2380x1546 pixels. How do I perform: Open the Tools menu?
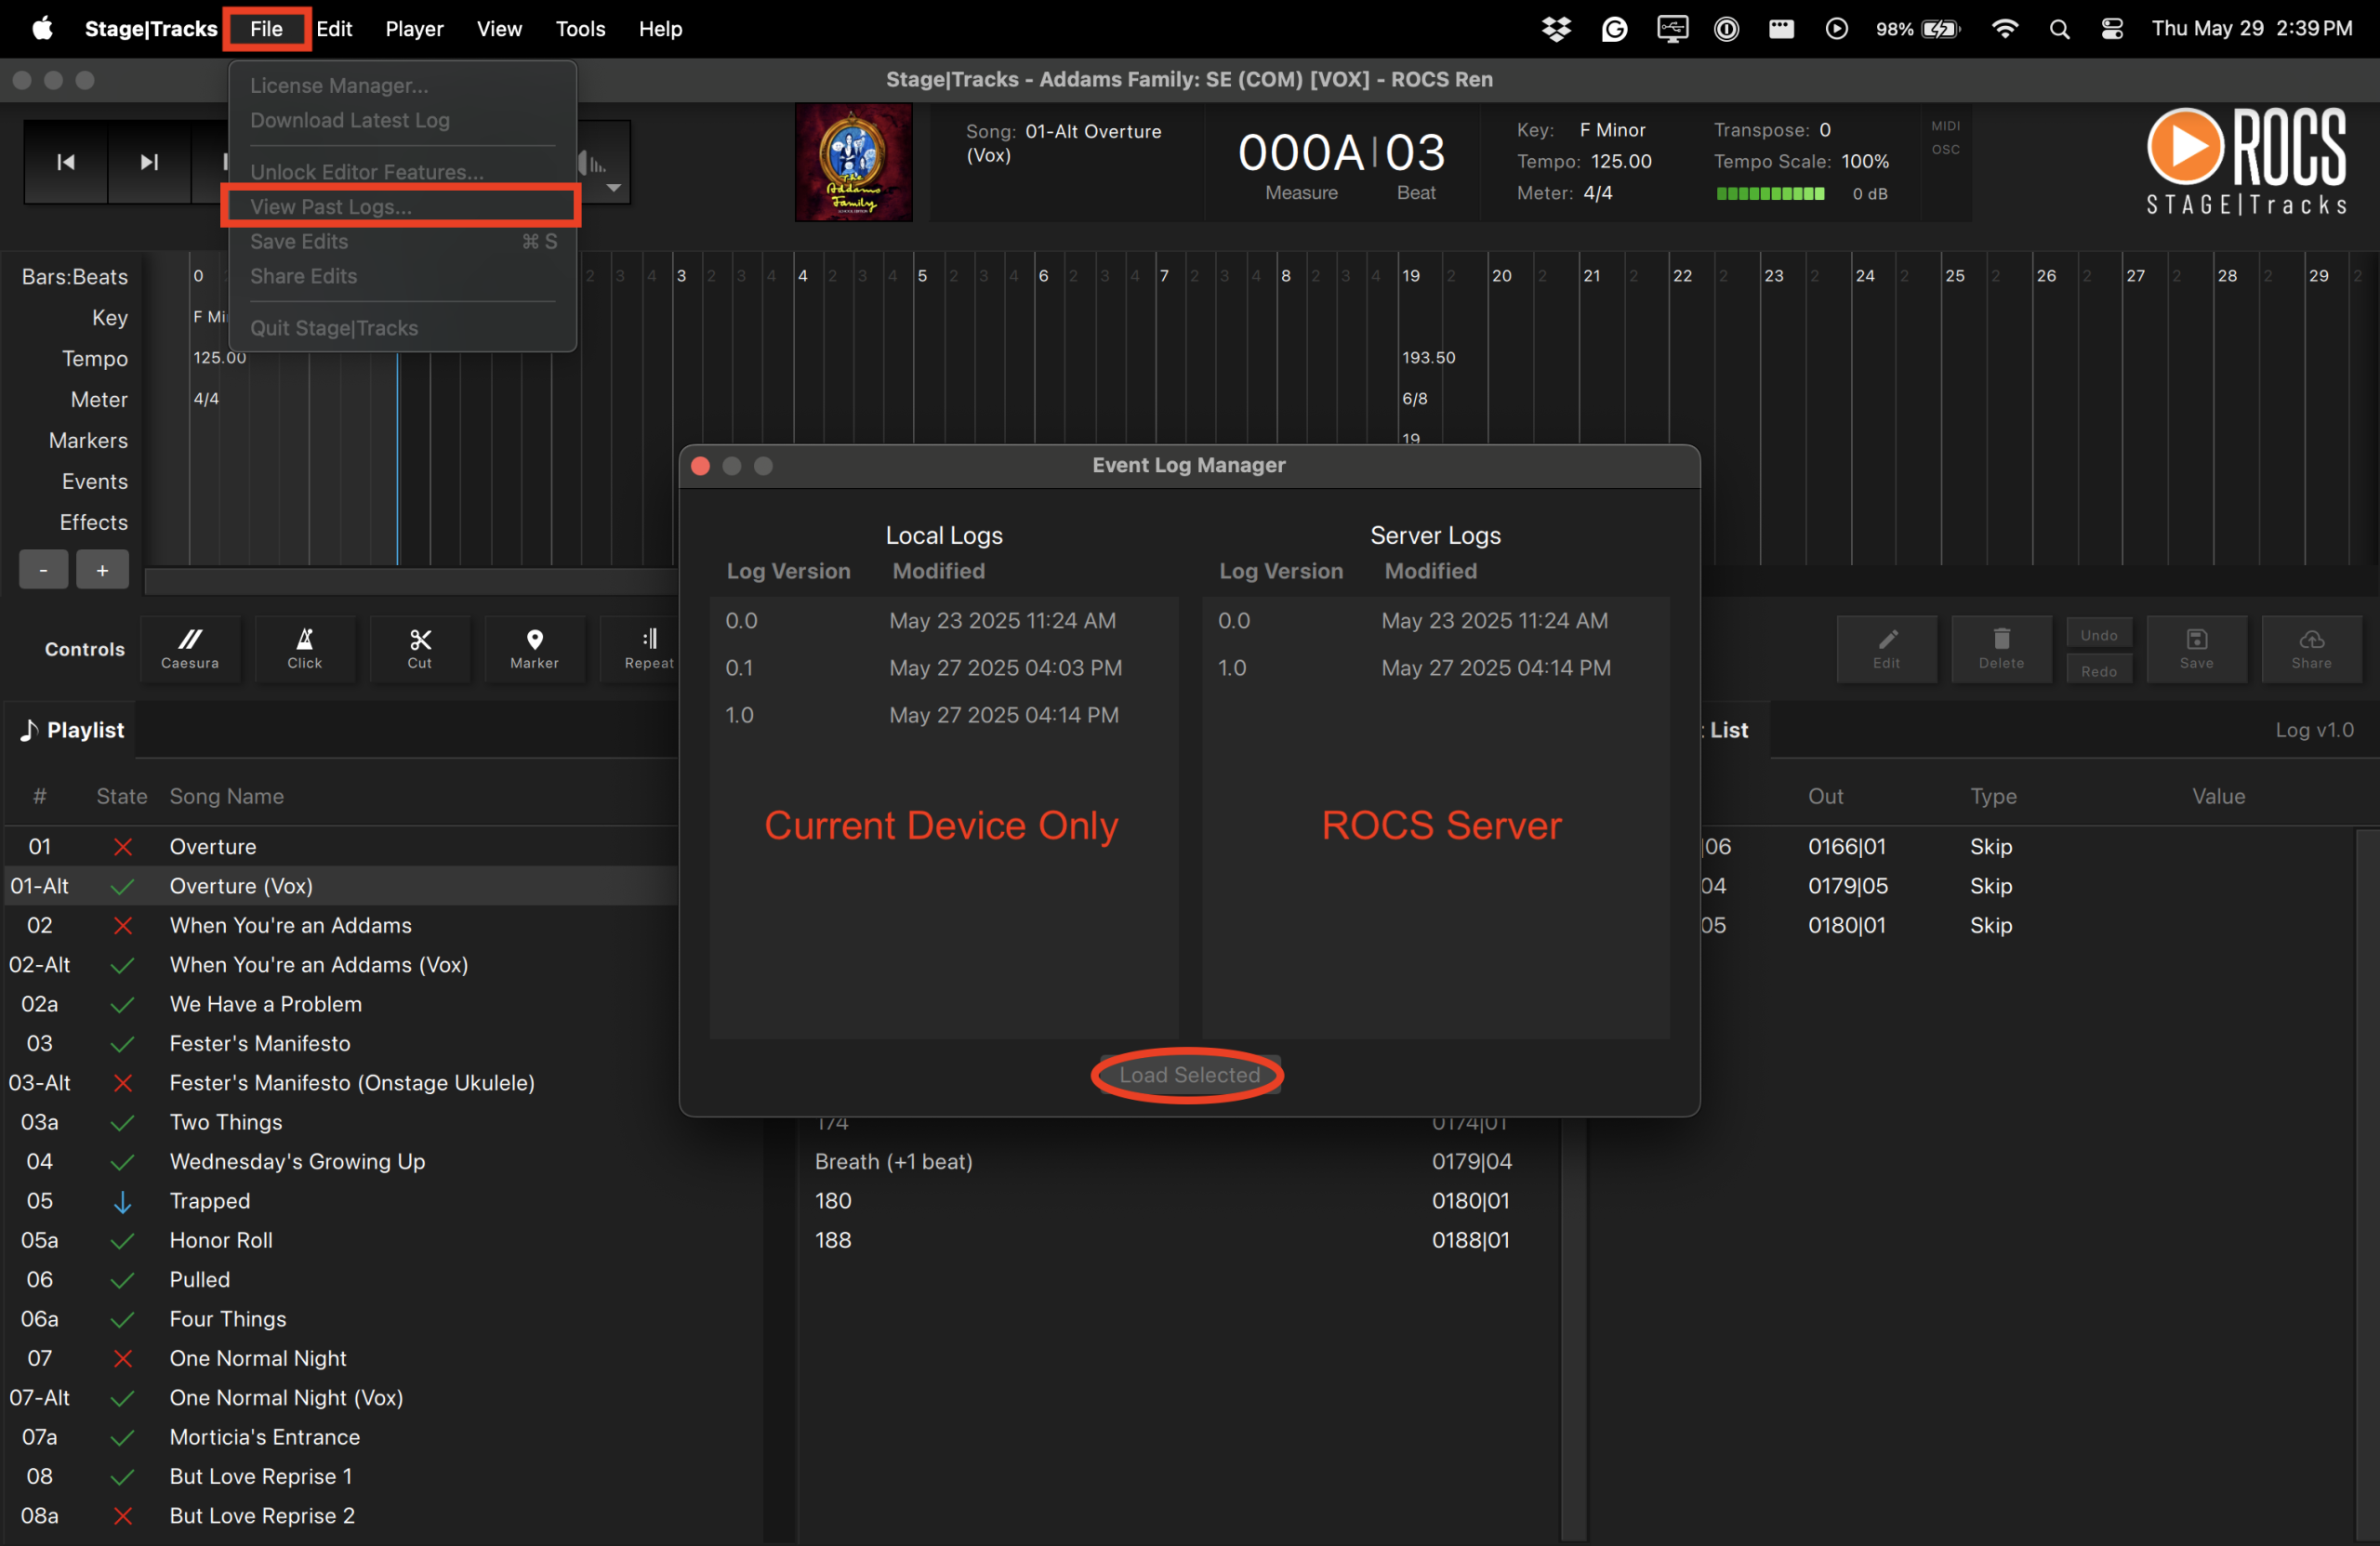click(580, 28)
